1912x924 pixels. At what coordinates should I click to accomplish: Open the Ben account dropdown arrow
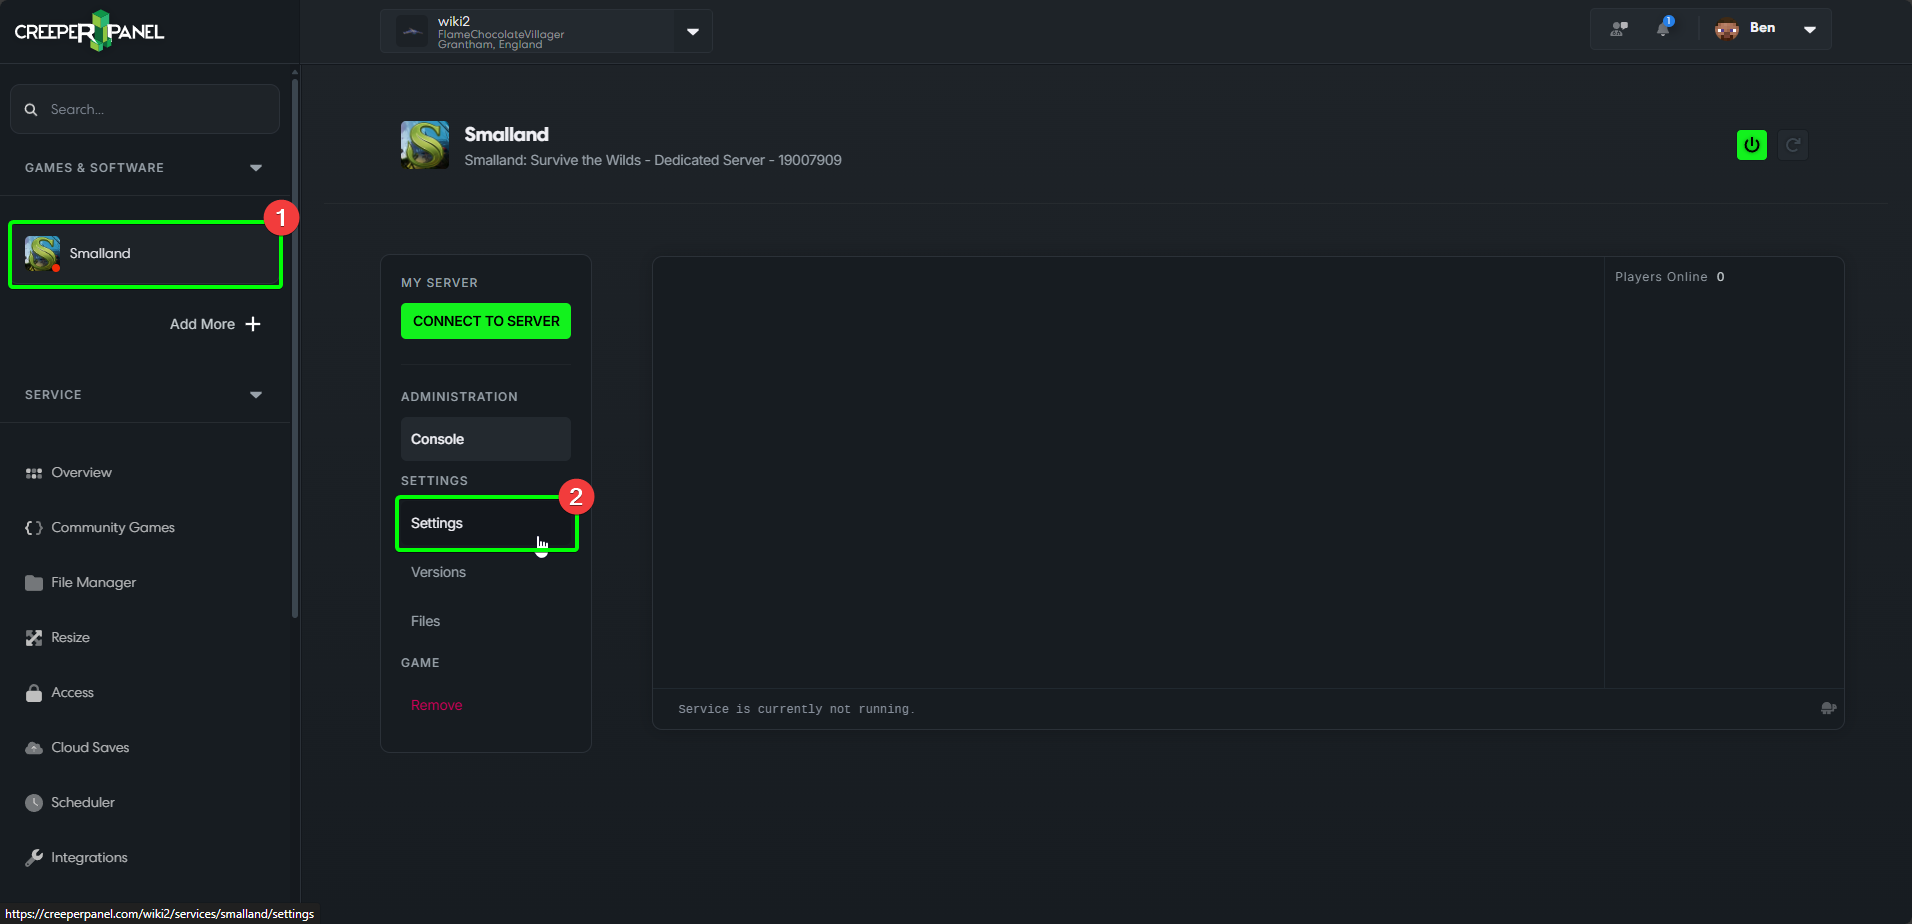tap(1810, 29)
